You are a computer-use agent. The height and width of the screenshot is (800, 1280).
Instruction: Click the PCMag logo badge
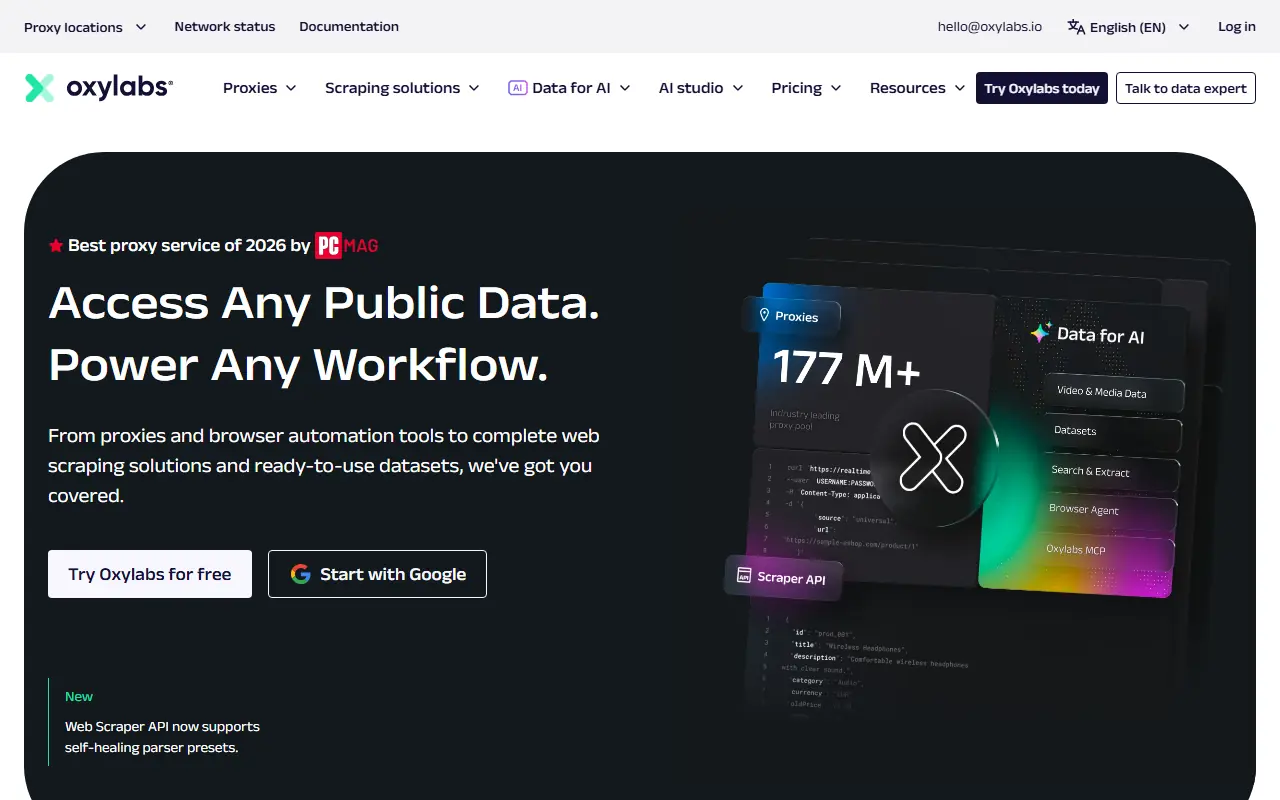pos(345,245)
